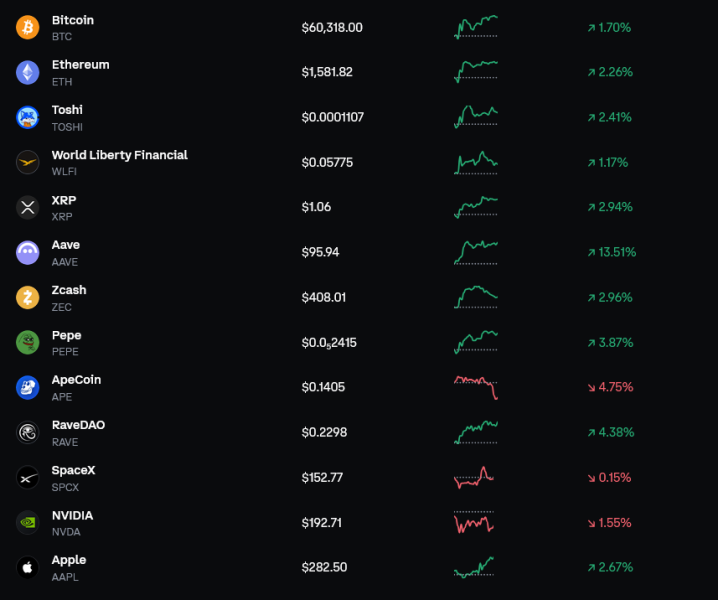Select the yellow Zcash coin icon
Screen dimensions: 718x600
pos(27,297)
